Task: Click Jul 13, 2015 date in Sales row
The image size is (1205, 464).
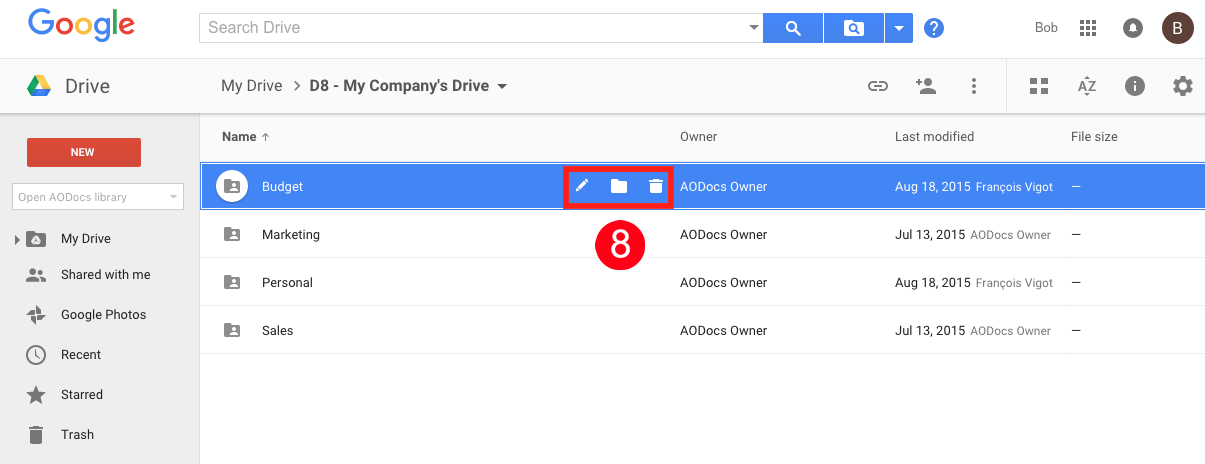Action: point(930,330)
